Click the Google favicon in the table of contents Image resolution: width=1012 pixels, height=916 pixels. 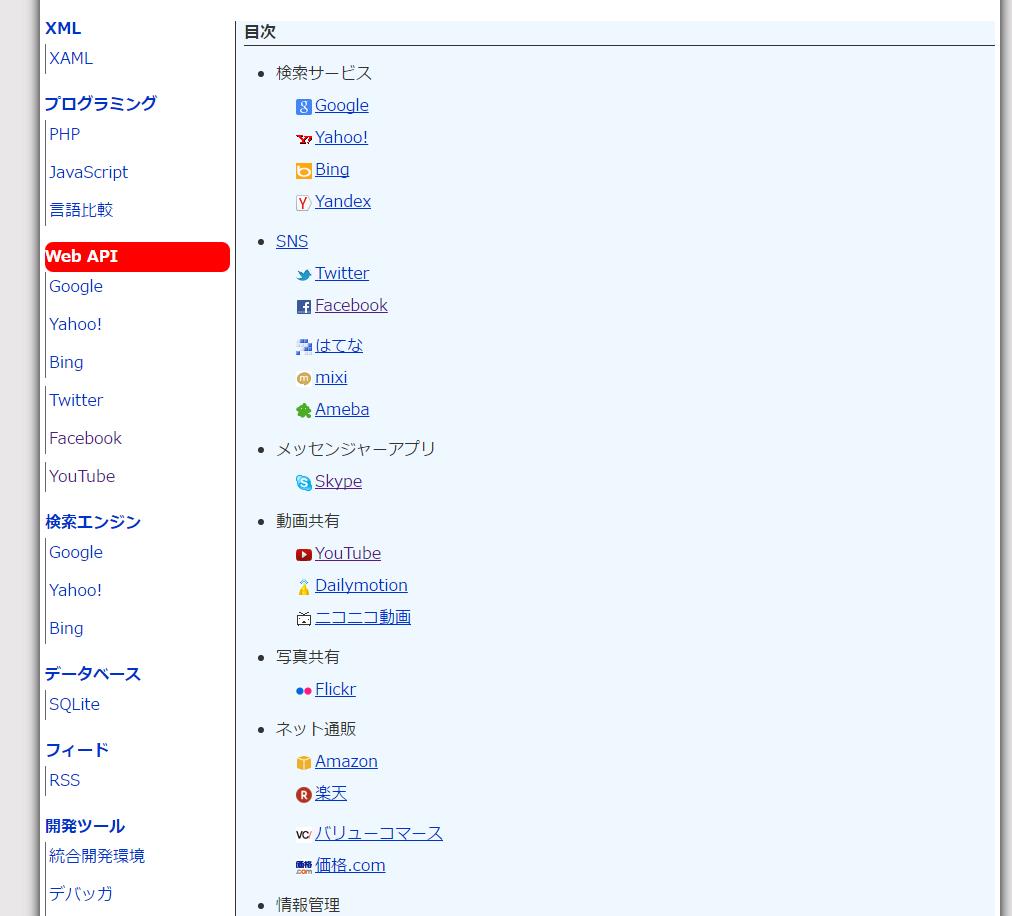(303, 107)
